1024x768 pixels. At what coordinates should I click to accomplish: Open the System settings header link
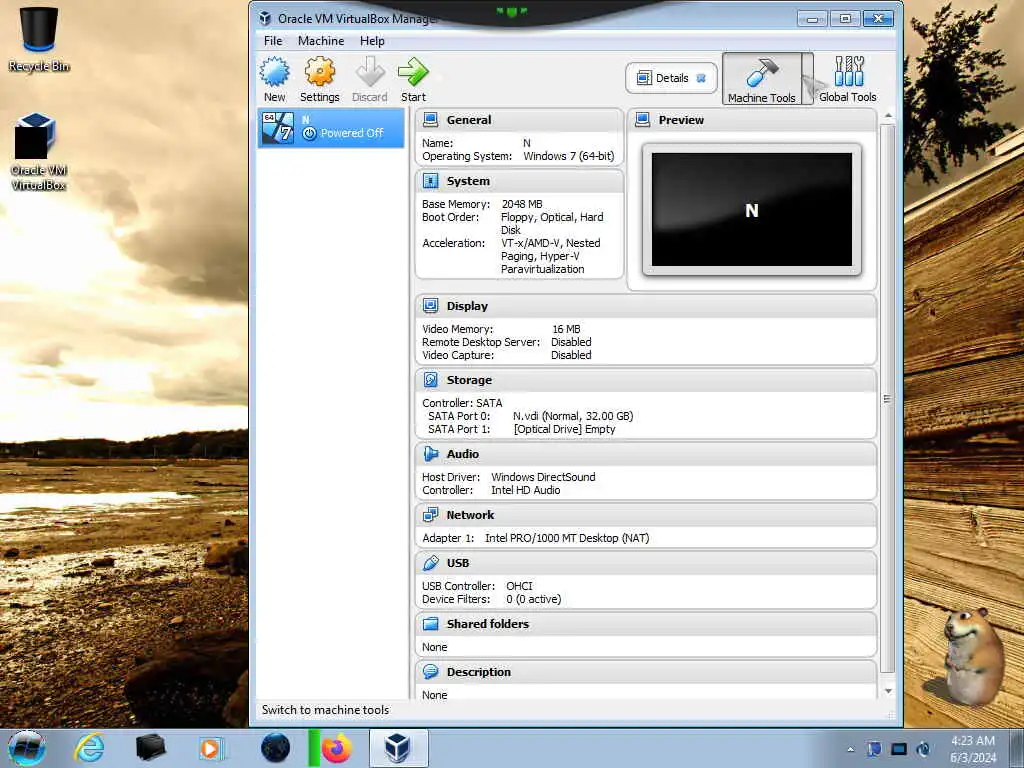click(x=468, y=181)
